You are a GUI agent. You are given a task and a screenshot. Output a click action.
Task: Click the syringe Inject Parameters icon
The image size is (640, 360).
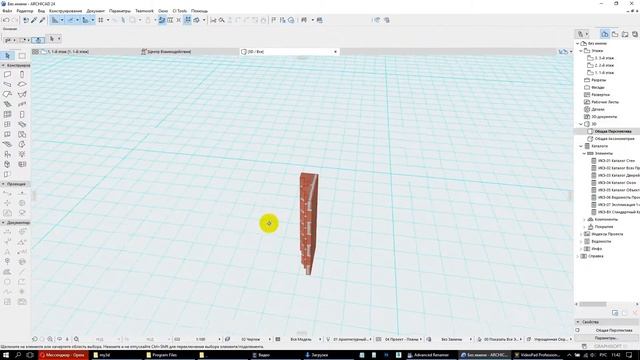[42, 20]
